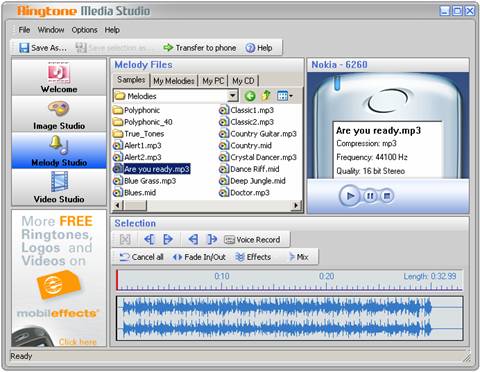The image size is (480, 372).
Task: Switch to the My Melodies tab
Action: [174, 81]
